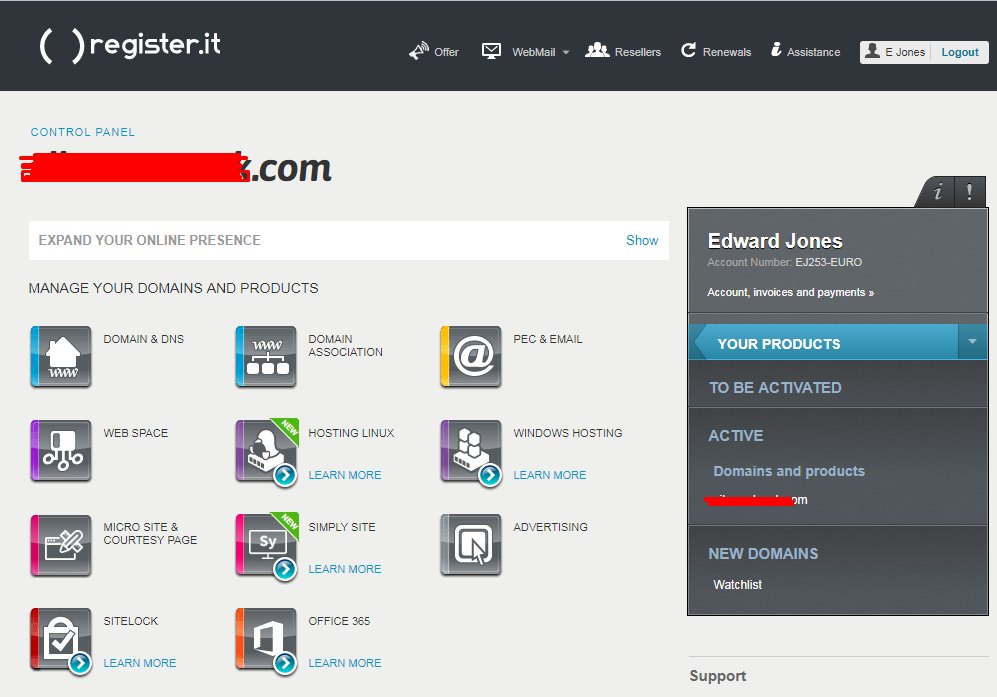Viewport: 997px width, 697px height.
Task: Open the Micro Site & Courtesy Page icon
Action: 61,545
